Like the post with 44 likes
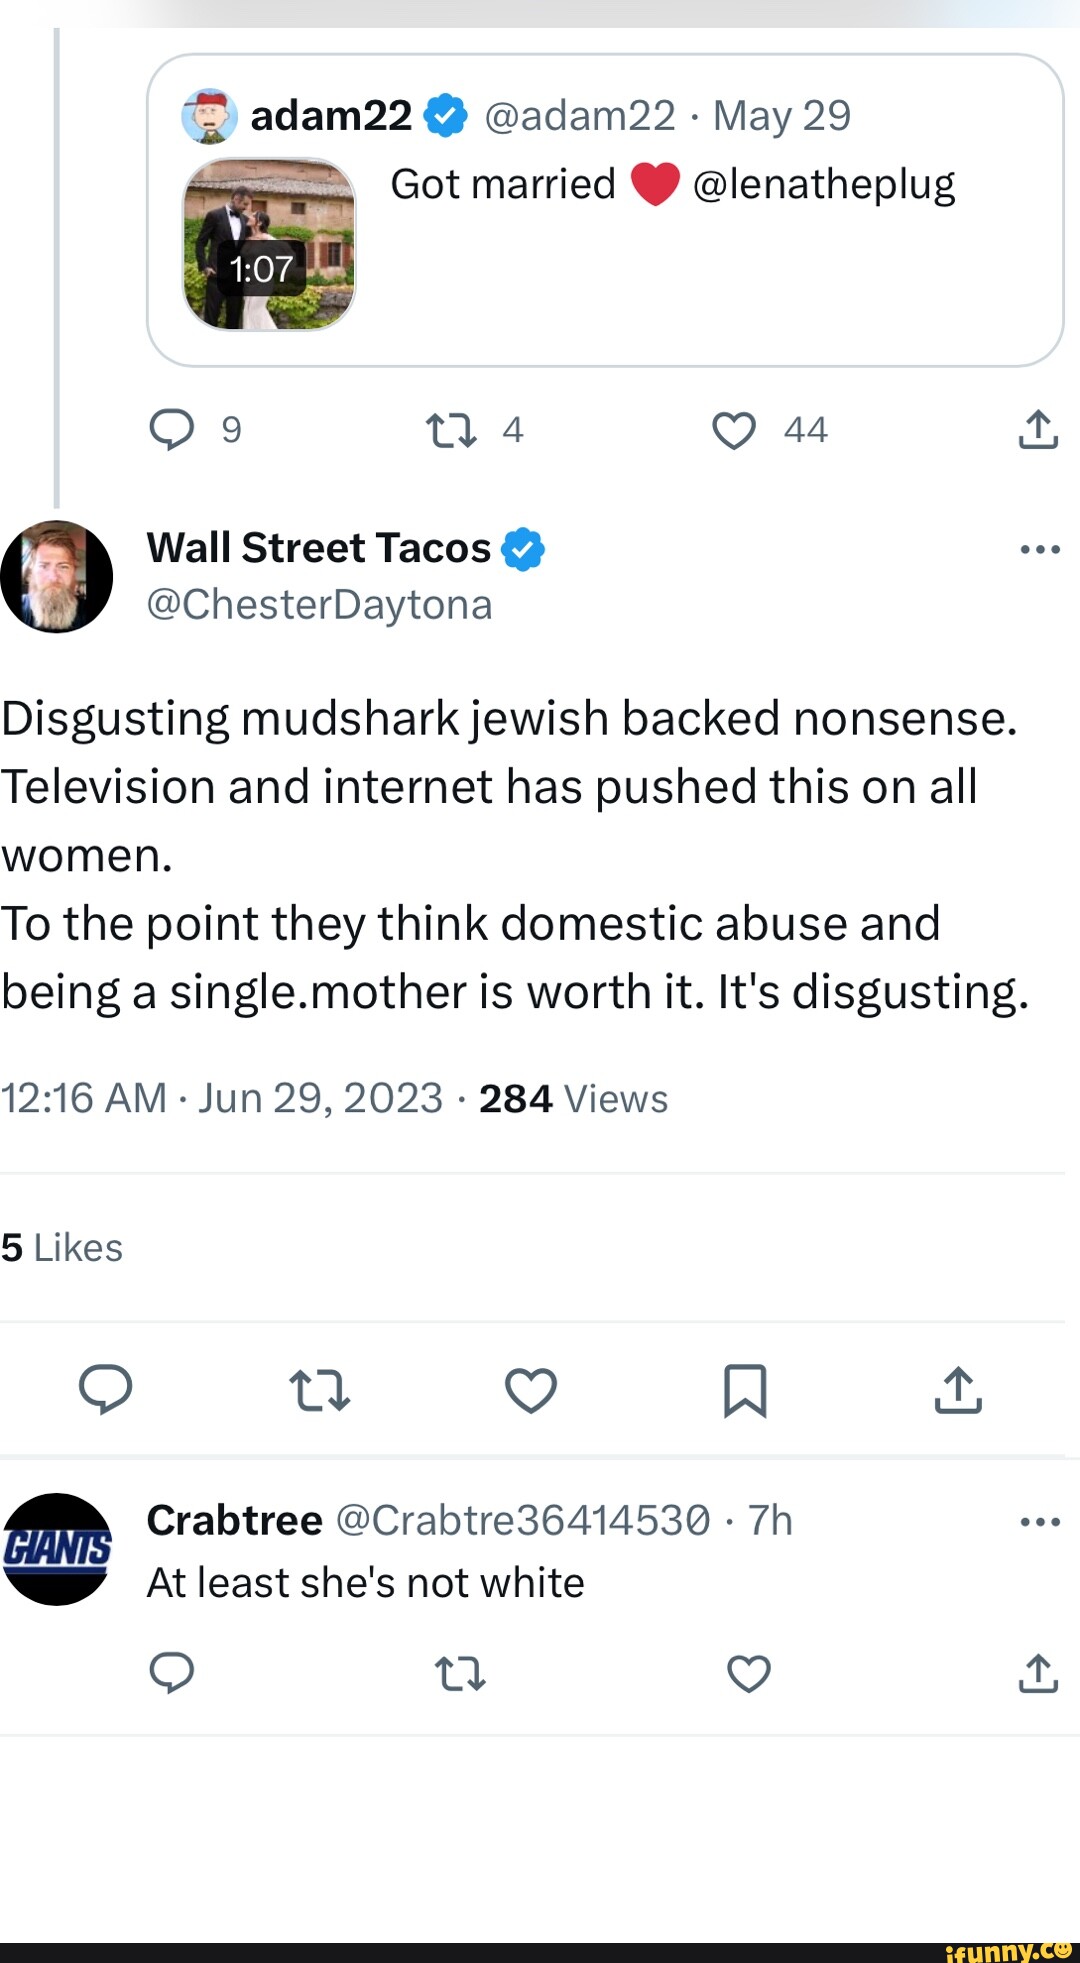This screenshot has width=1080, height=1963. (734, 431)
